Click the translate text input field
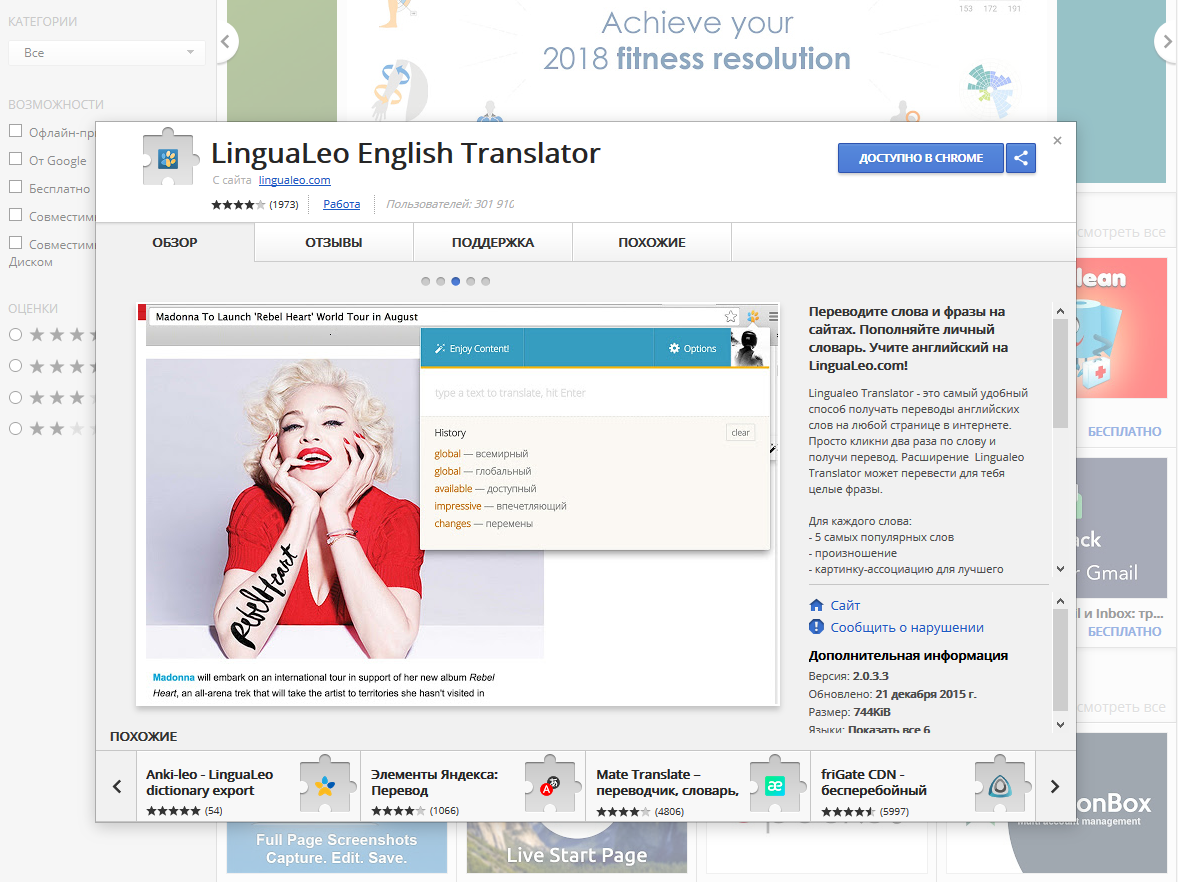This screenshot has width=1178, height=882. tap(595, 393)
